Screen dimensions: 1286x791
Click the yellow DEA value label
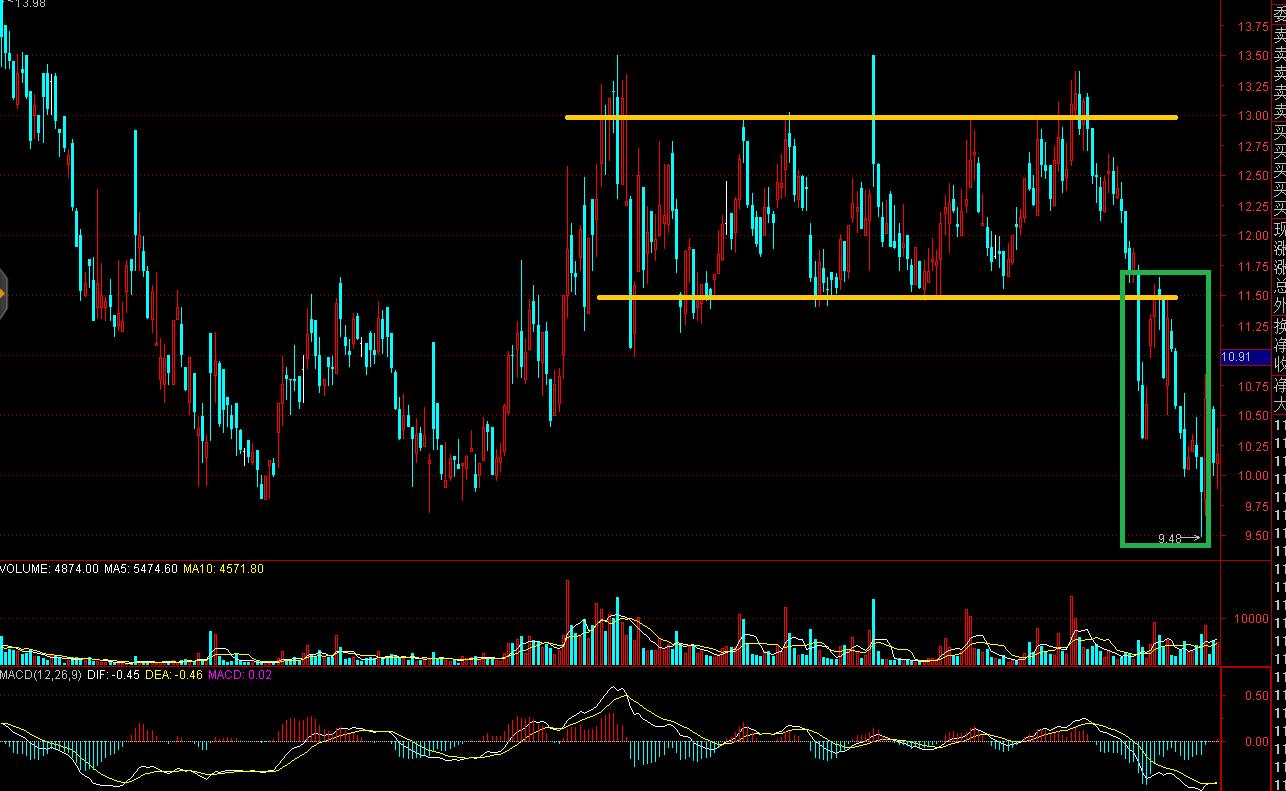(x=175, y=676)
